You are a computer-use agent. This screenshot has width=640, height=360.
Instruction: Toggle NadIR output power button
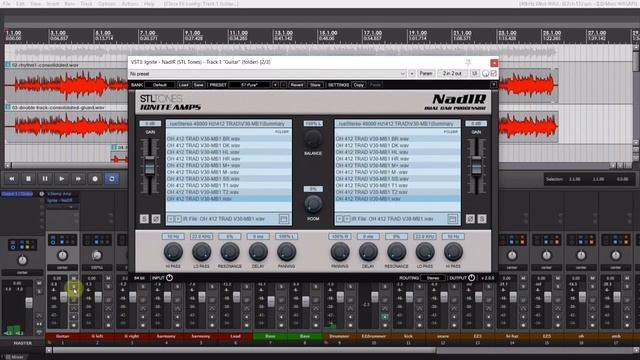tap(471, 278)
